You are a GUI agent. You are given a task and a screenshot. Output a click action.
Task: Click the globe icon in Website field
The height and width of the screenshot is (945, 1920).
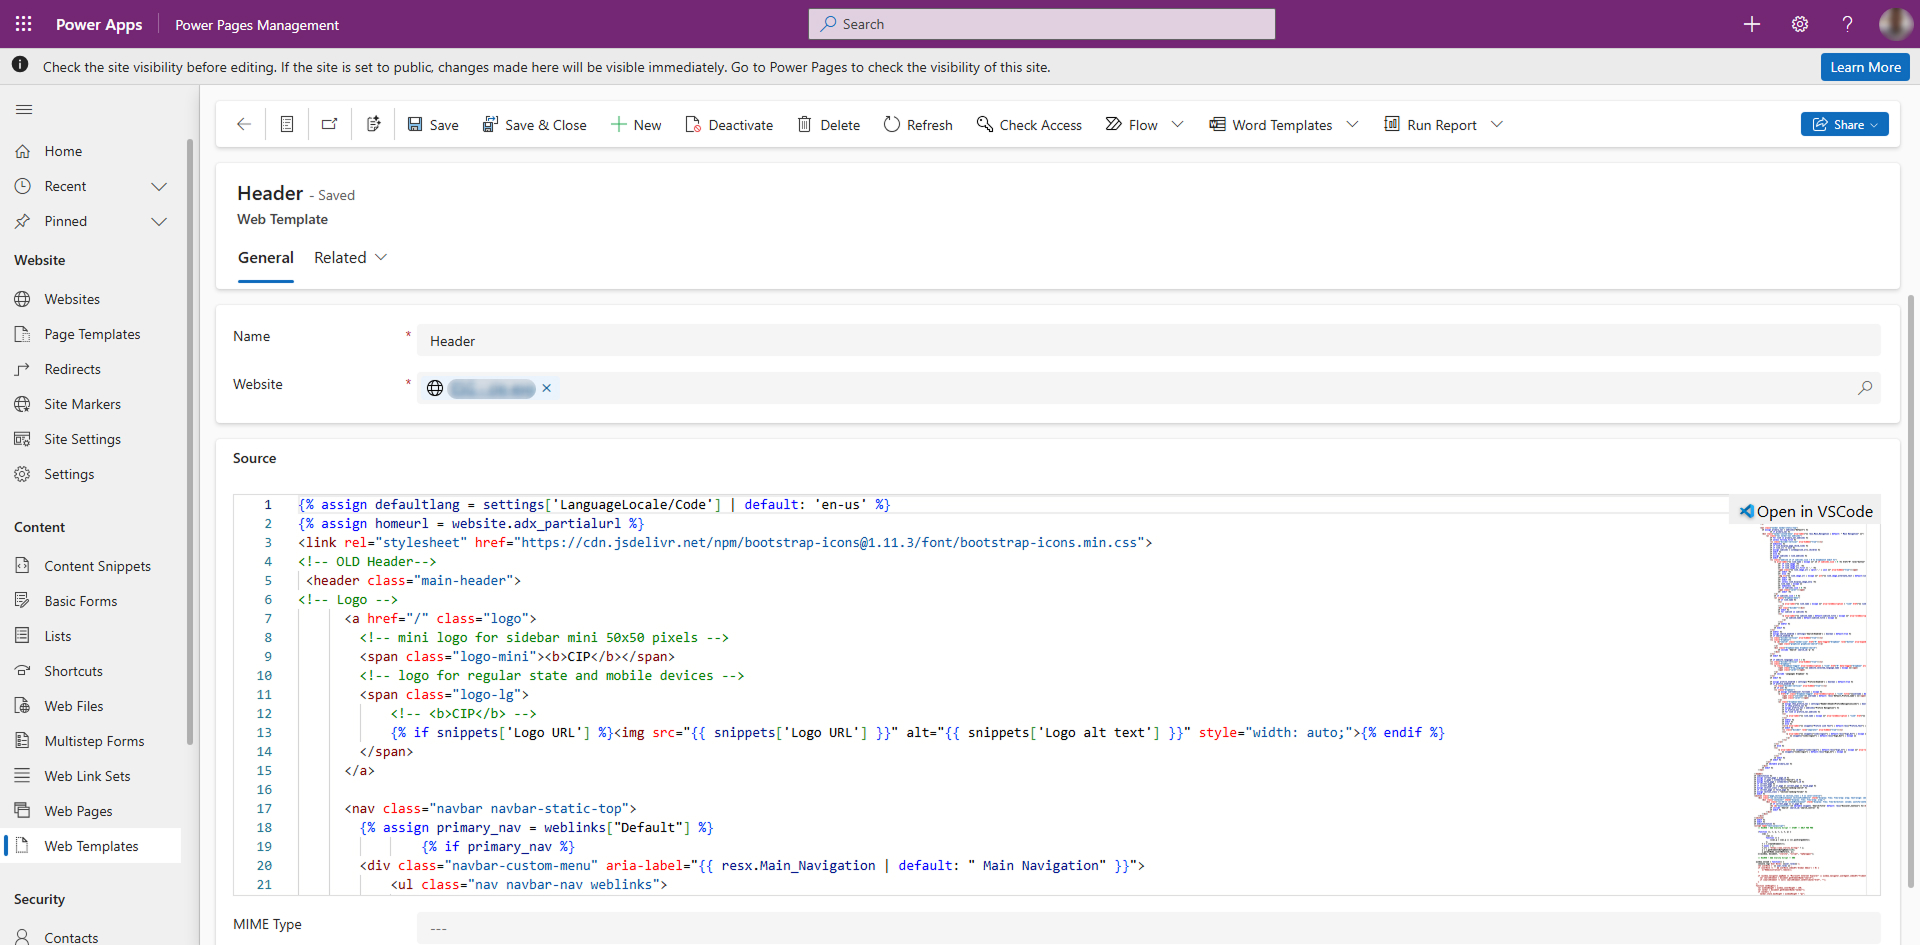click(435, 388)
